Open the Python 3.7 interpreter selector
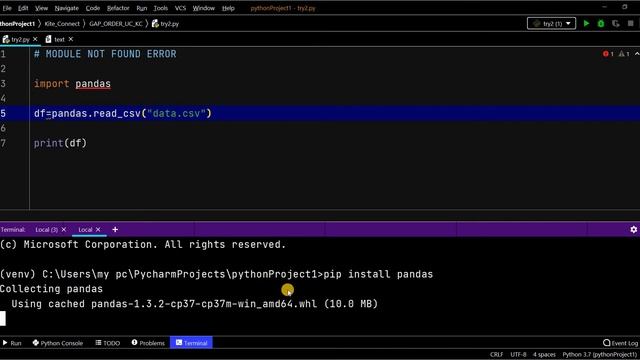The width and height of the screenshot is (640, 360). 600,354
